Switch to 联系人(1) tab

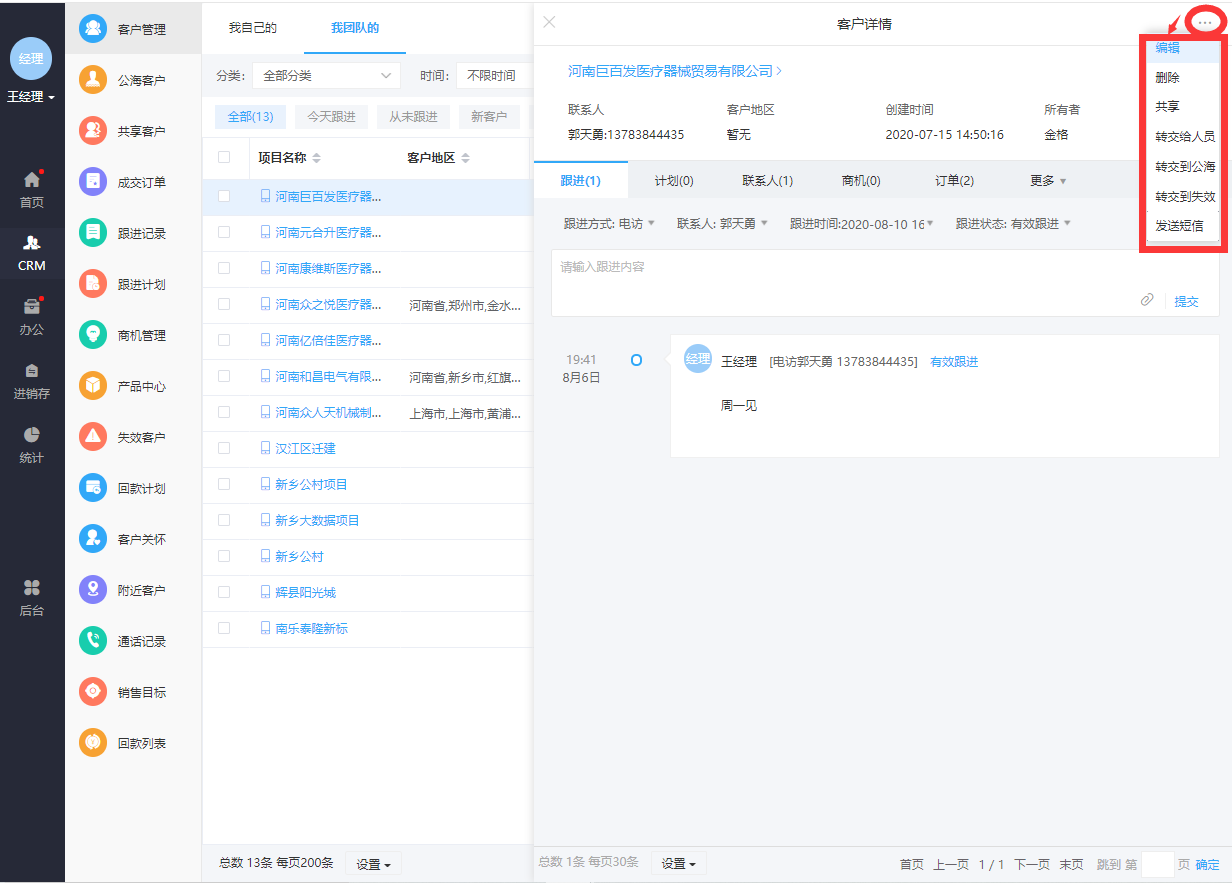767,181
